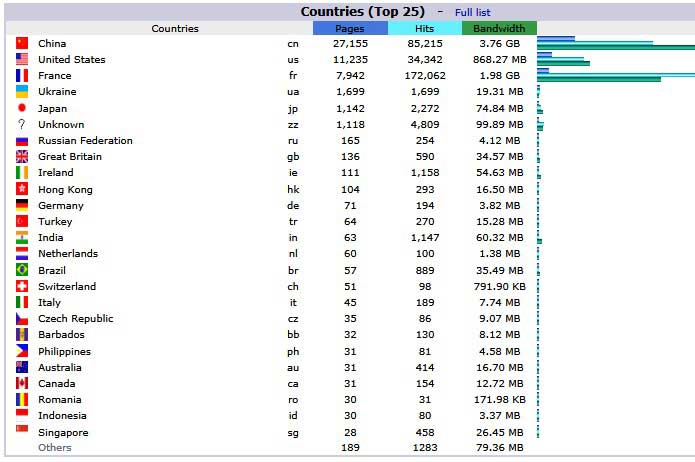This screenshot has height=462, width=695.
Task: Click Switzerland's 791.90 KB bandwidth value
Action: [x=500, y=286]
